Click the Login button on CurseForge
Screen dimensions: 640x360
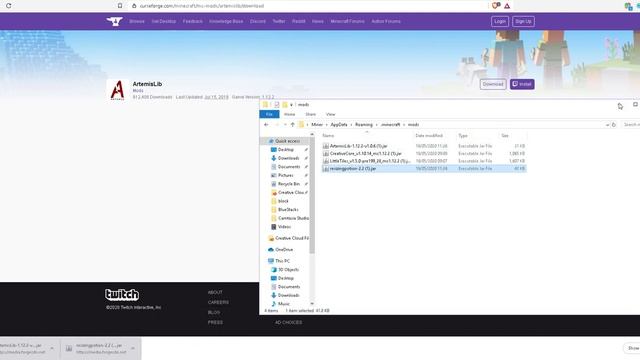[500, 21]
